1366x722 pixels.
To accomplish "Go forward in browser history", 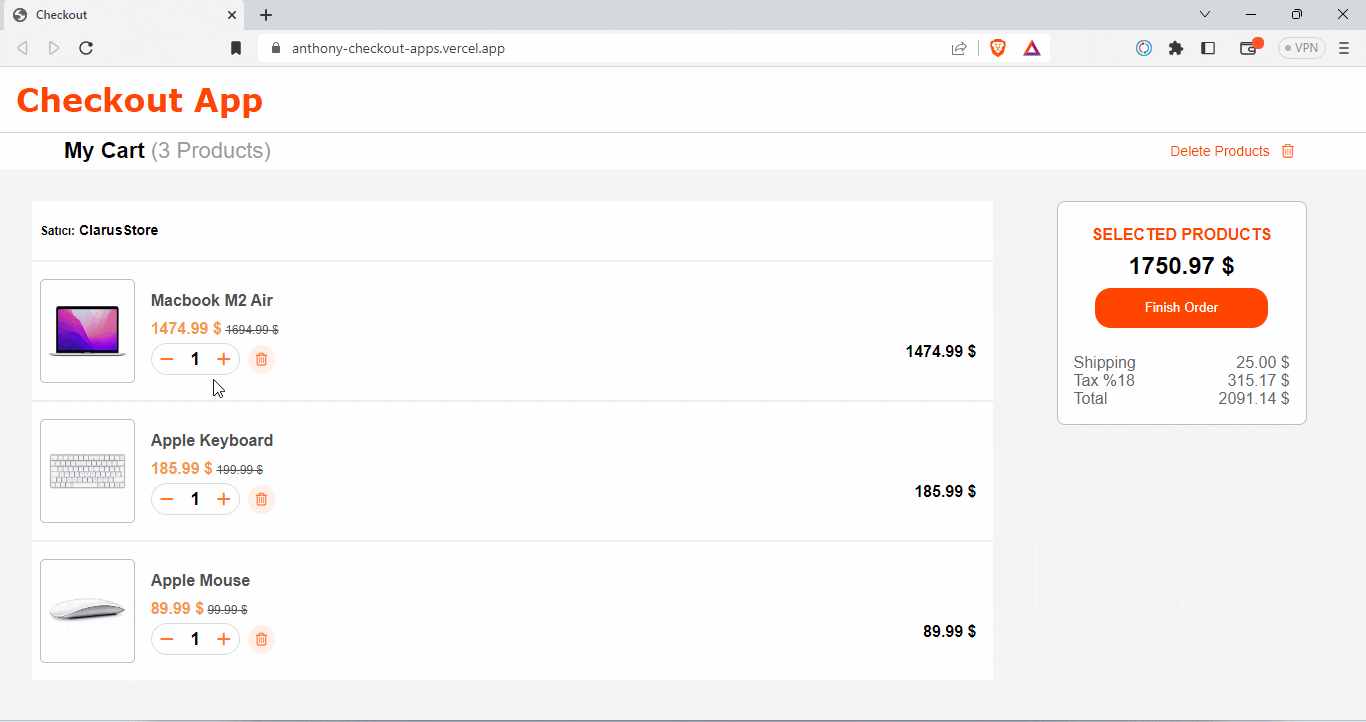I will coord(54,48).
